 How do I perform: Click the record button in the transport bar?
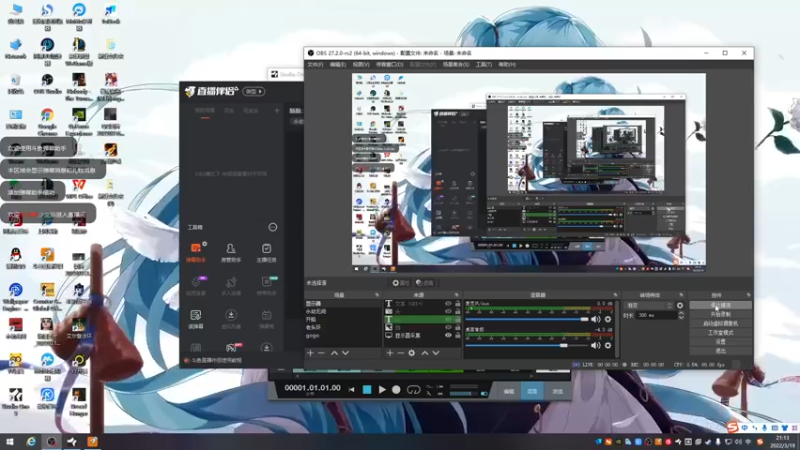[x=396, y=390]
